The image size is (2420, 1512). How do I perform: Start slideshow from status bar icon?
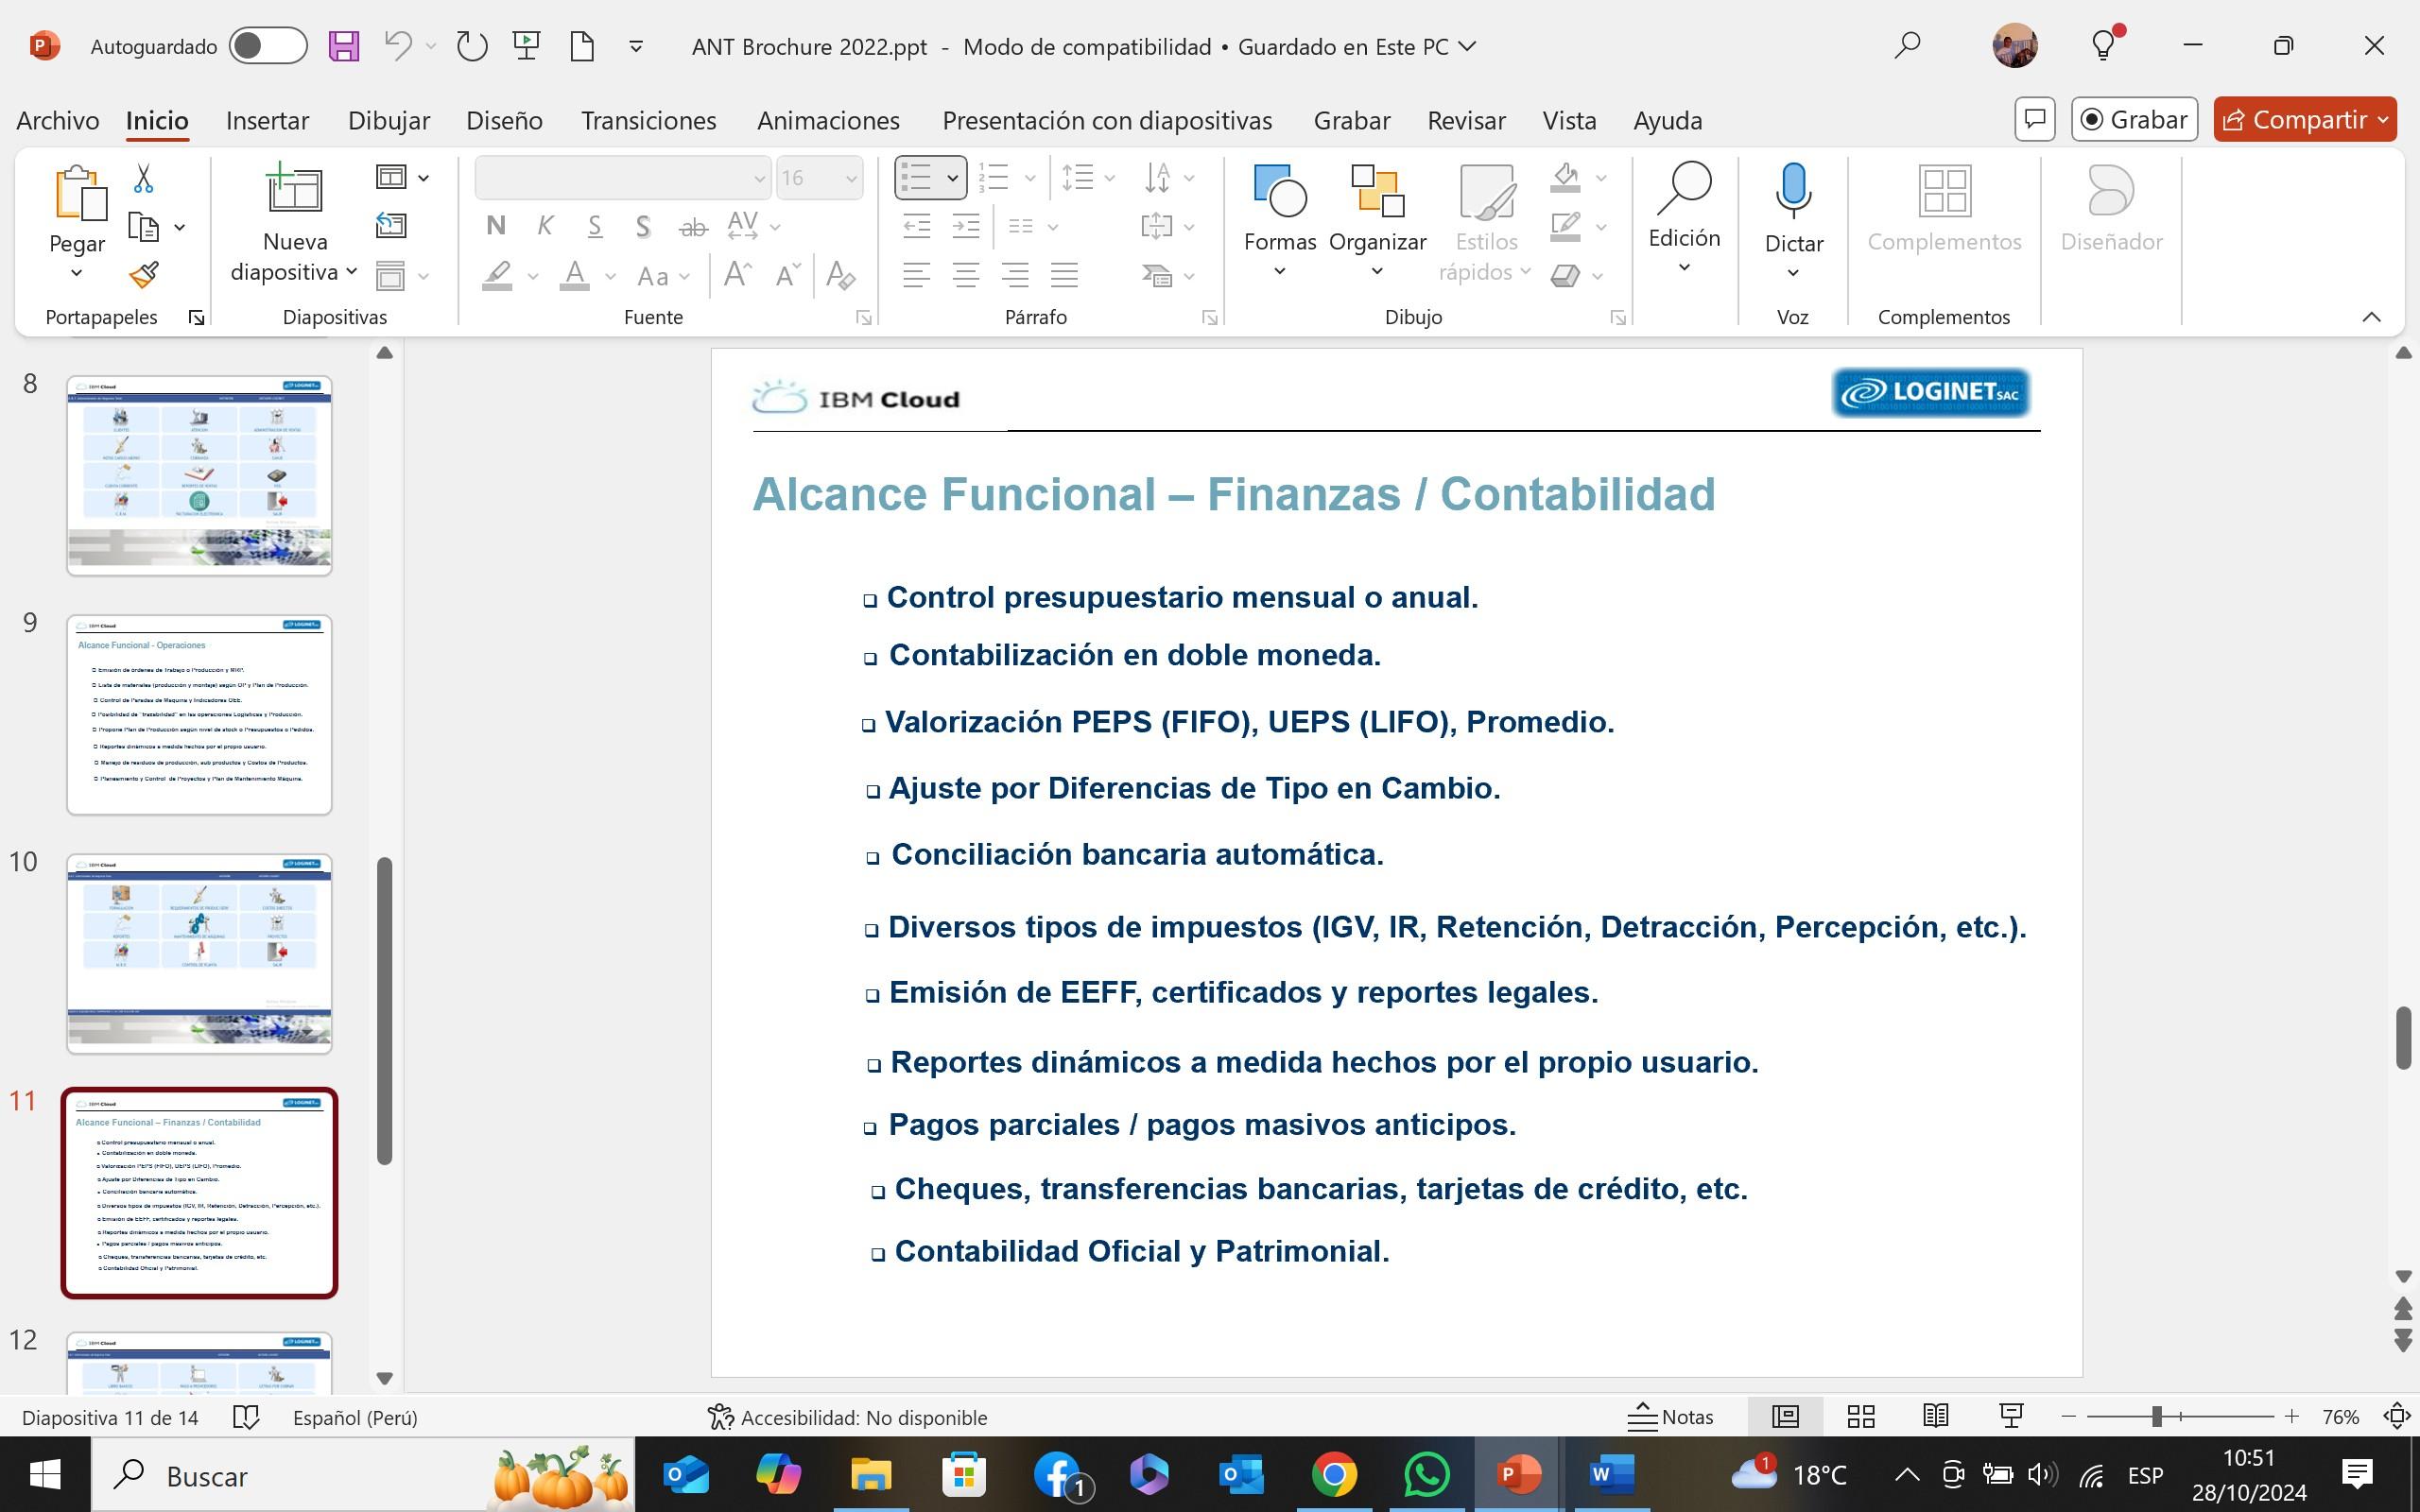pos(2010,1416)
